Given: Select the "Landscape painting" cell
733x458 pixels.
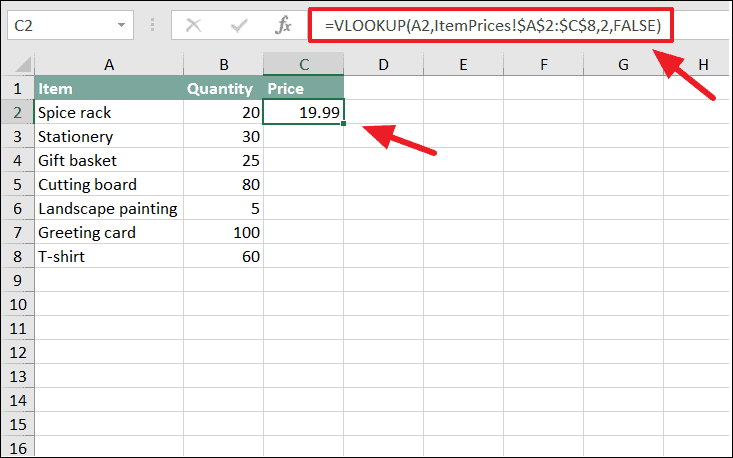Looking at the screenshot, I should point(109,208).
